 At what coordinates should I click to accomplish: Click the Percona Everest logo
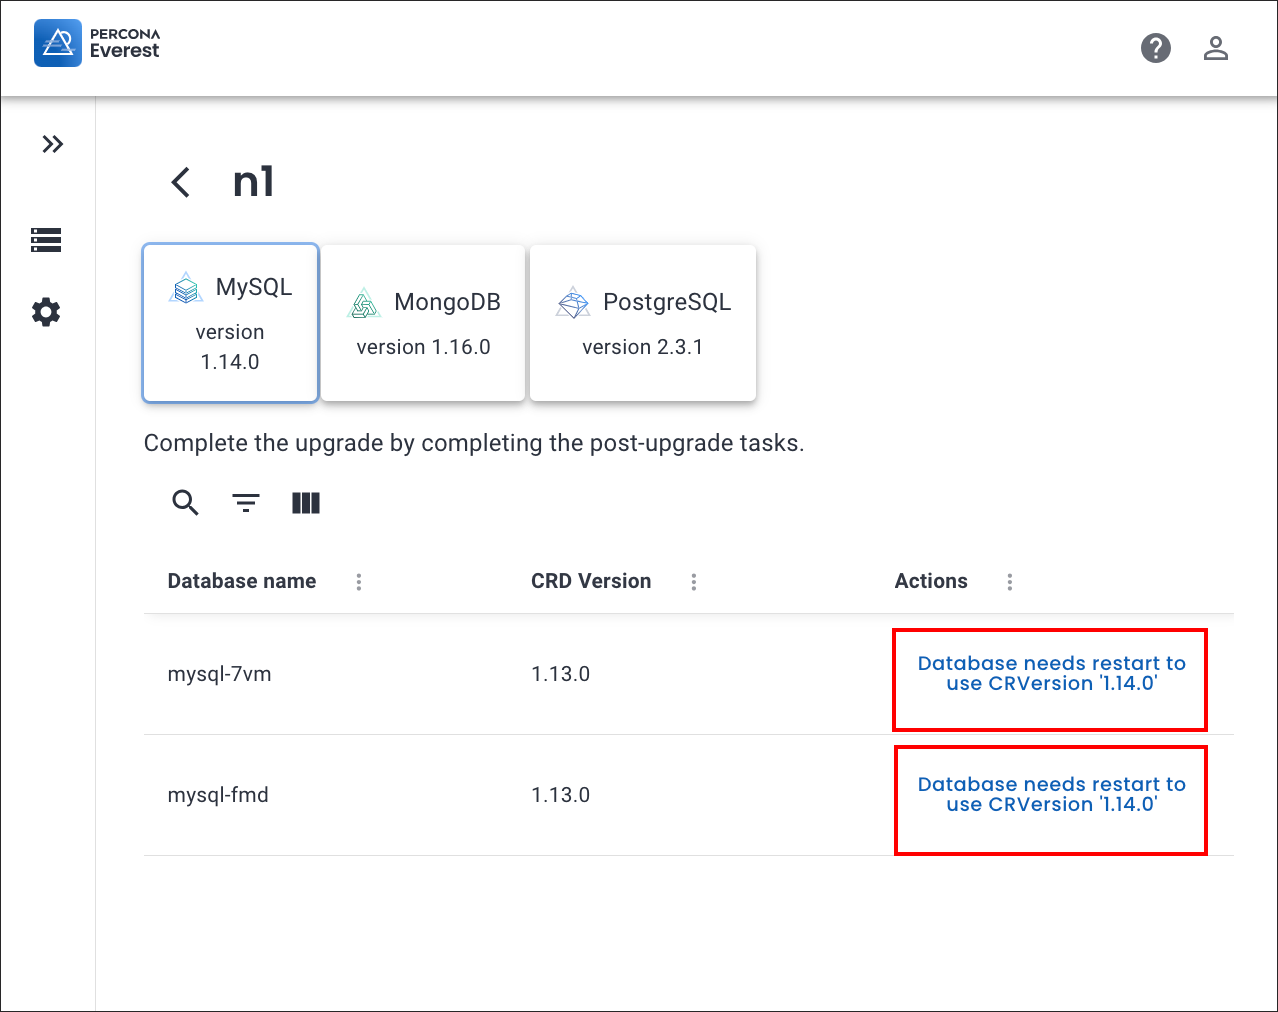click(x=97, y=43)
